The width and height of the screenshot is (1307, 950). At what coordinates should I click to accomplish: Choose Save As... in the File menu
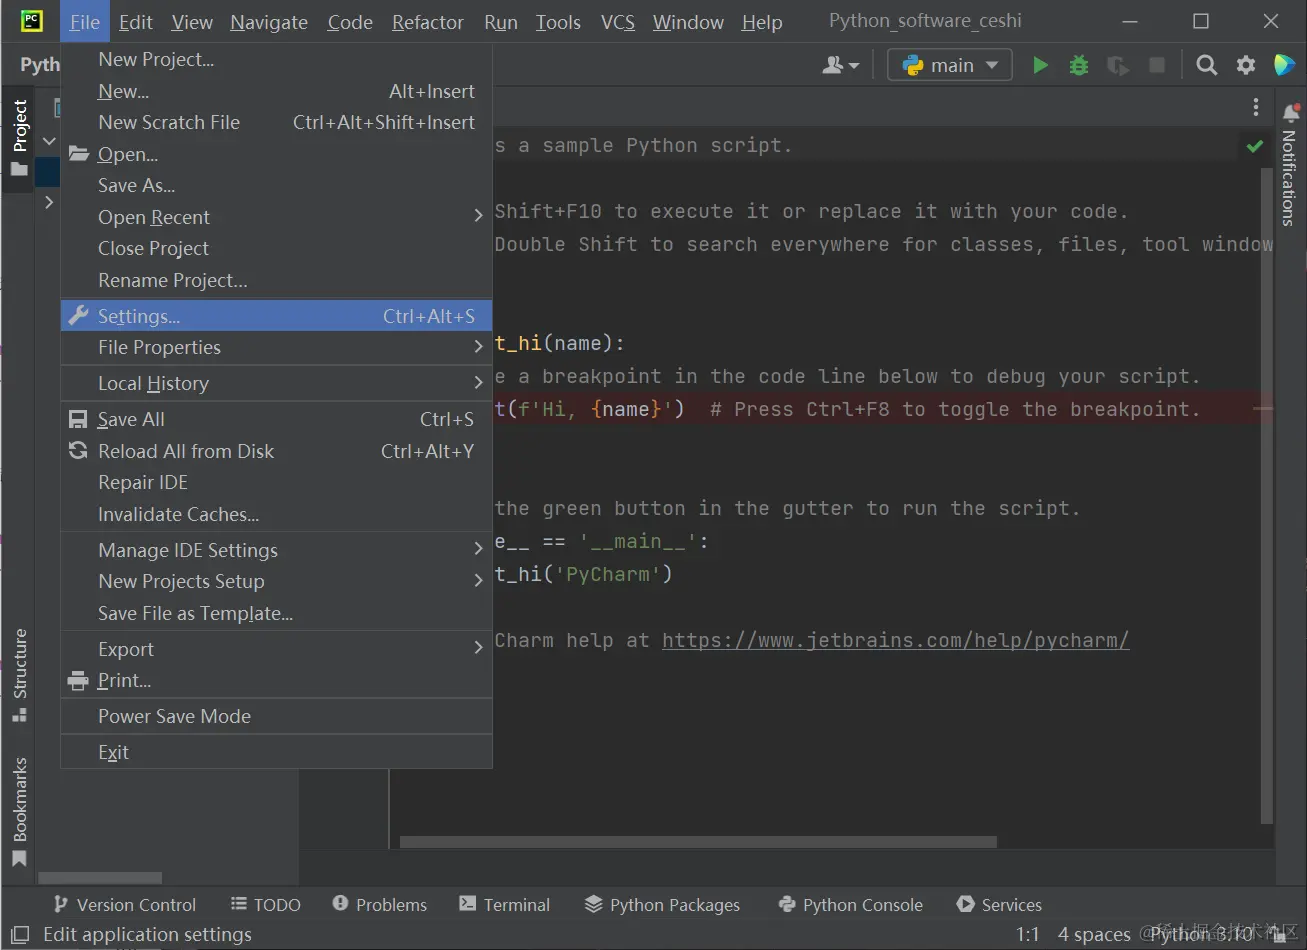pos(277,185)
